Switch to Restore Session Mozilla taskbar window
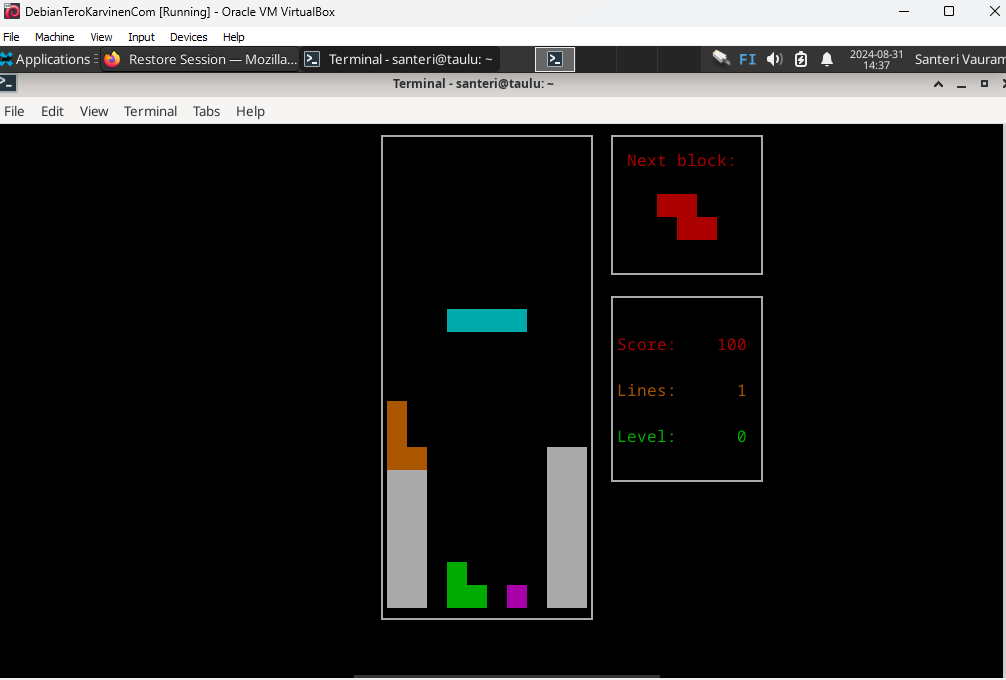 click(x=200, y=59)
